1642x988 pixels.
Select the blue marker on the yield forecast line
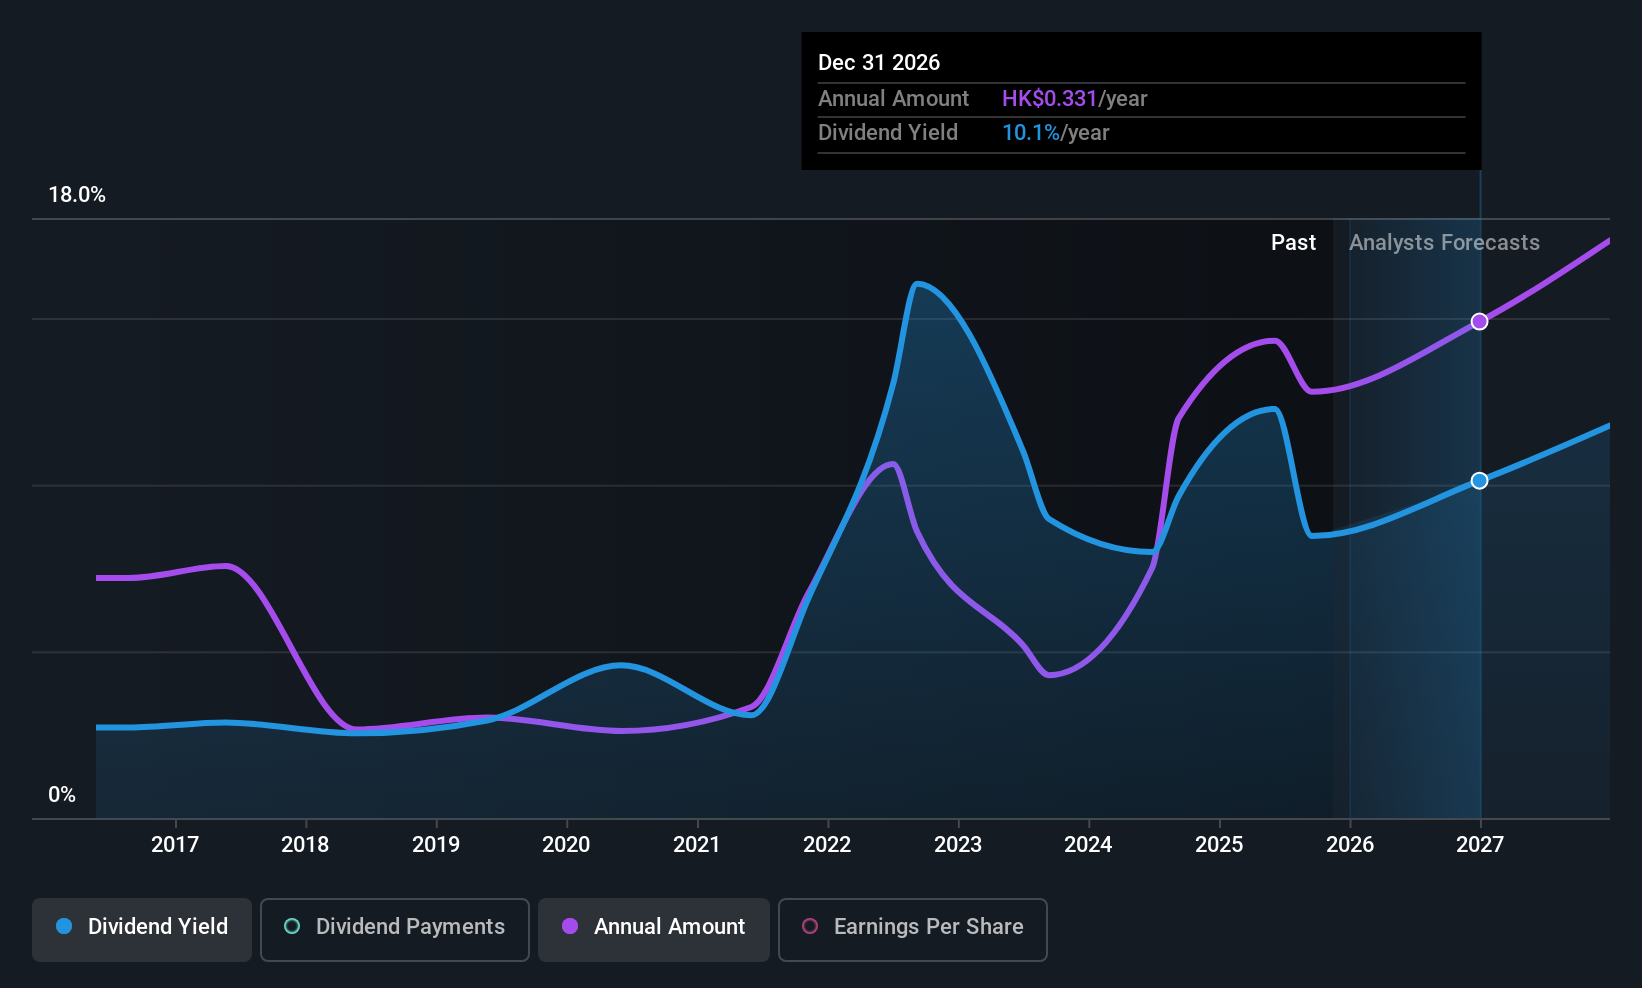pos(1480,480)
